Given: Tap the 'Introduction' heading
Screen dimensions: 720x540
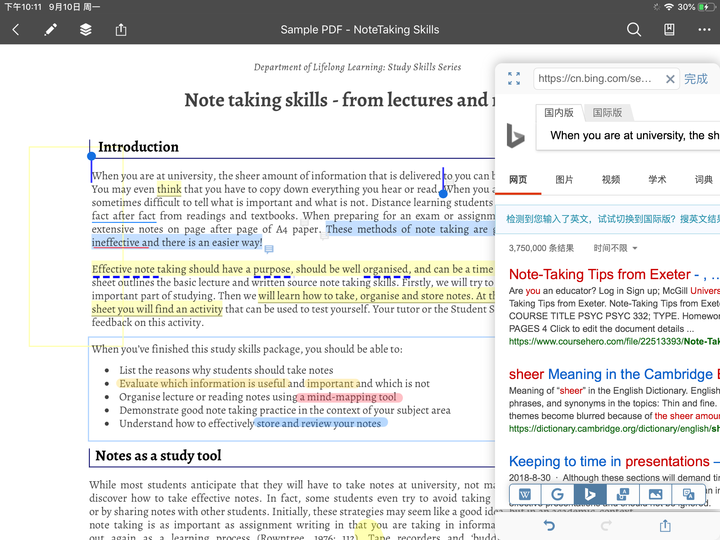Looking at the screenshot, I should [x=138, y=147].
